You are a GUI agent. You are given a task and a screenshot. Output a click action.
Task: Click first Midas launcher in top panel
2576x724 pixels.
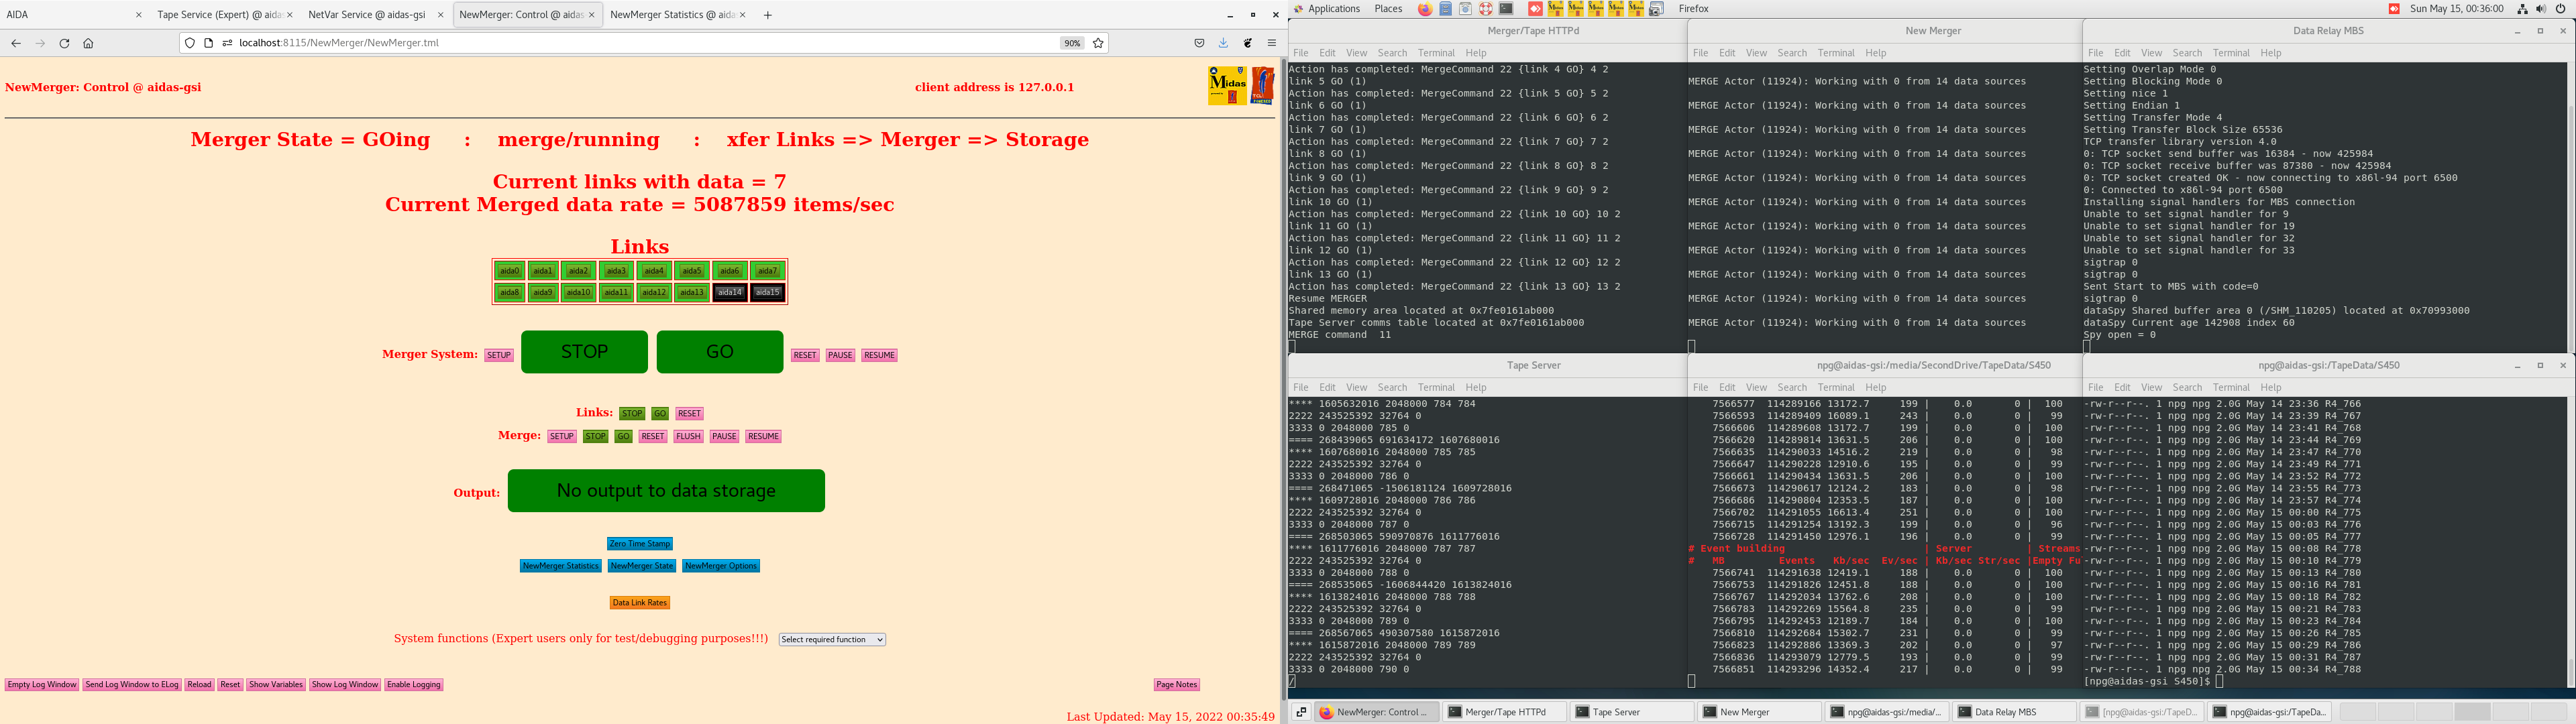coord(1556,9)
